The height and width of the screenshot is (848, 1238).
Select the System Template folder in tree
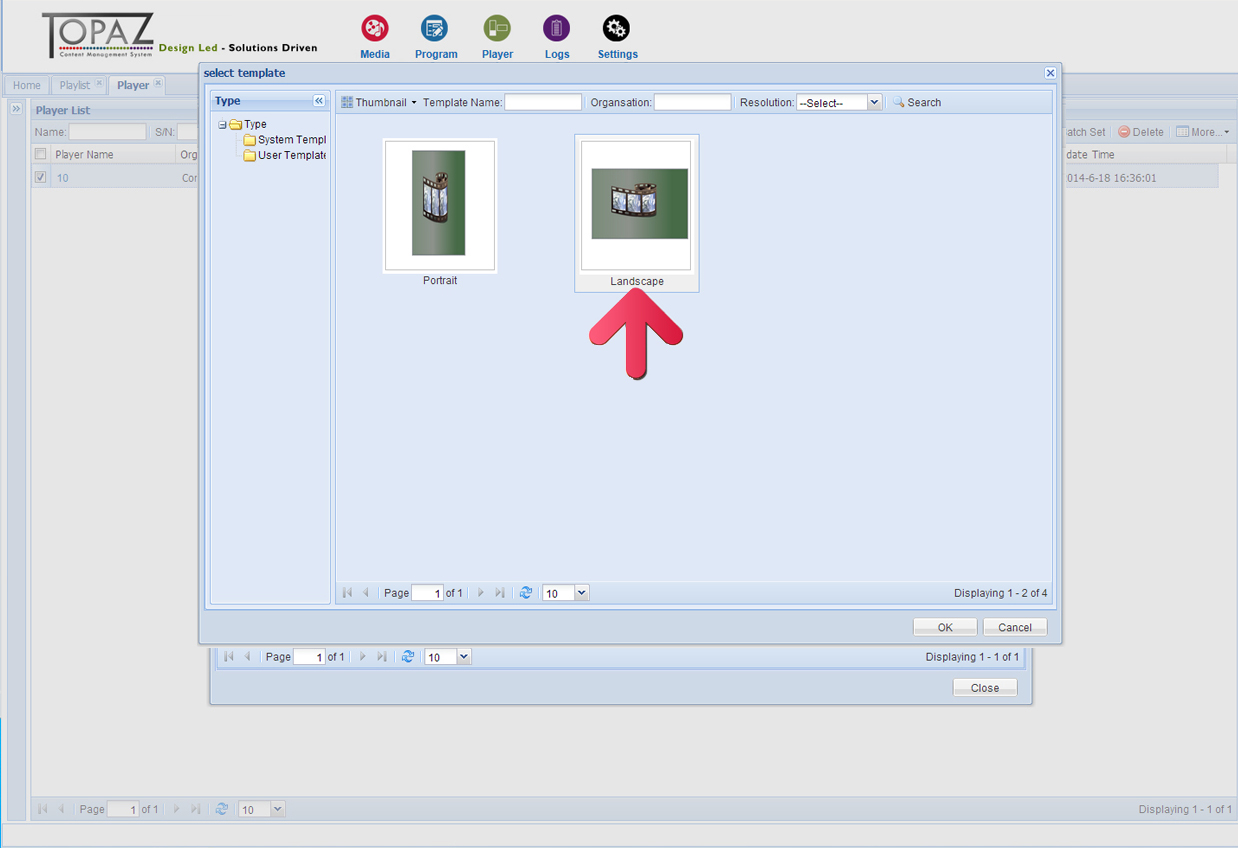tap(291, 140)
